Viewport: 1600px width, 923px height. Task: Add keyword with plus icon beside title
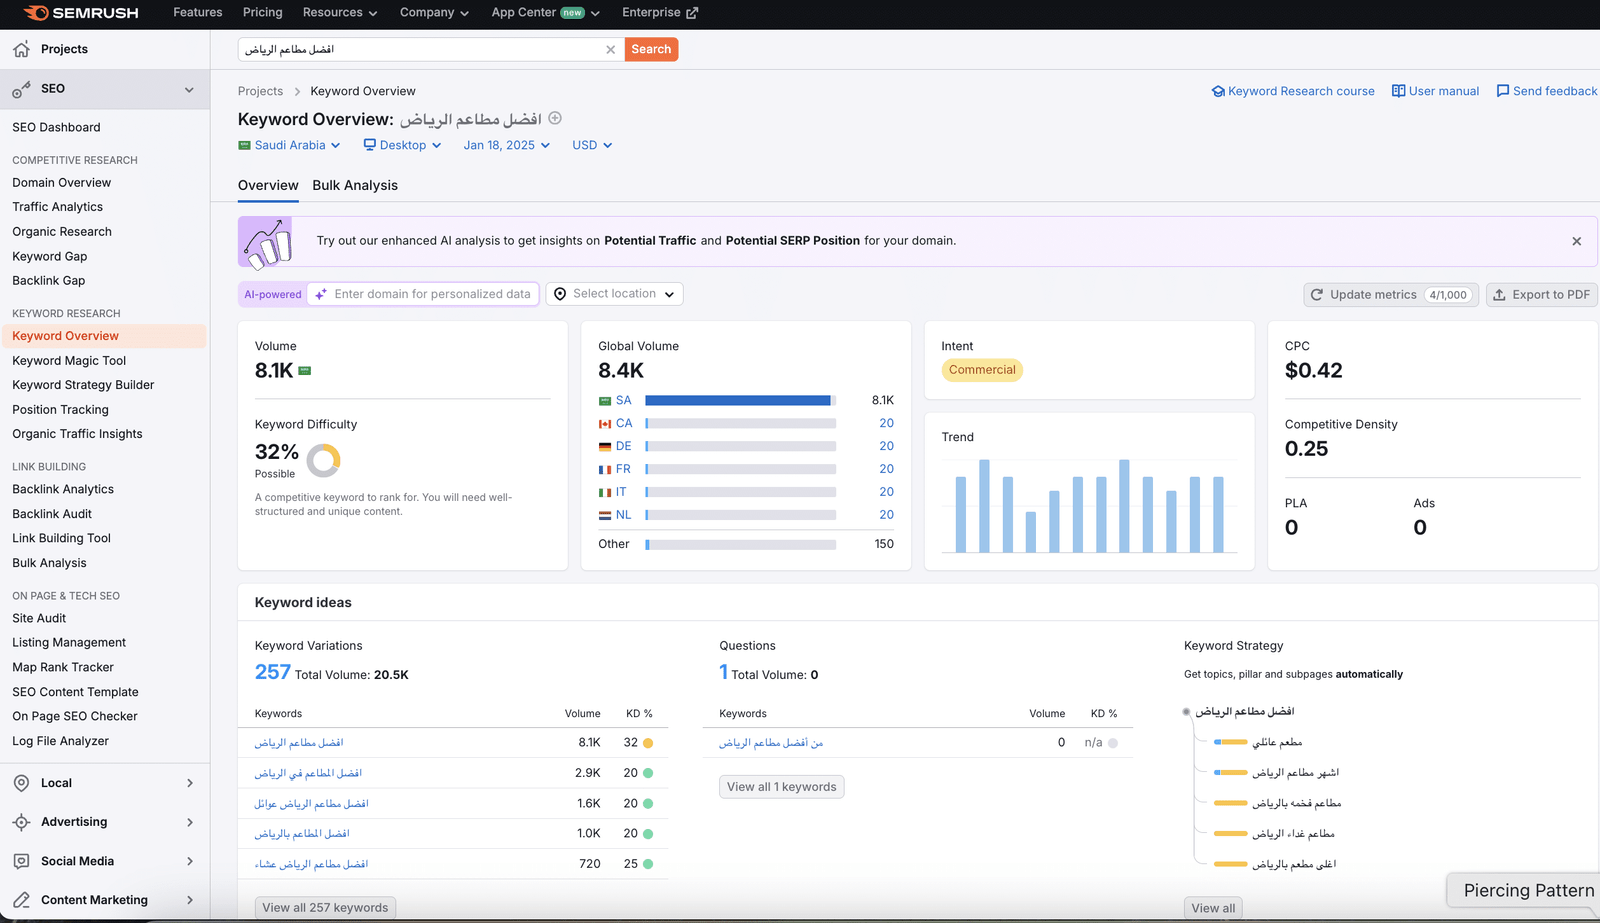[x=555, y=118]
